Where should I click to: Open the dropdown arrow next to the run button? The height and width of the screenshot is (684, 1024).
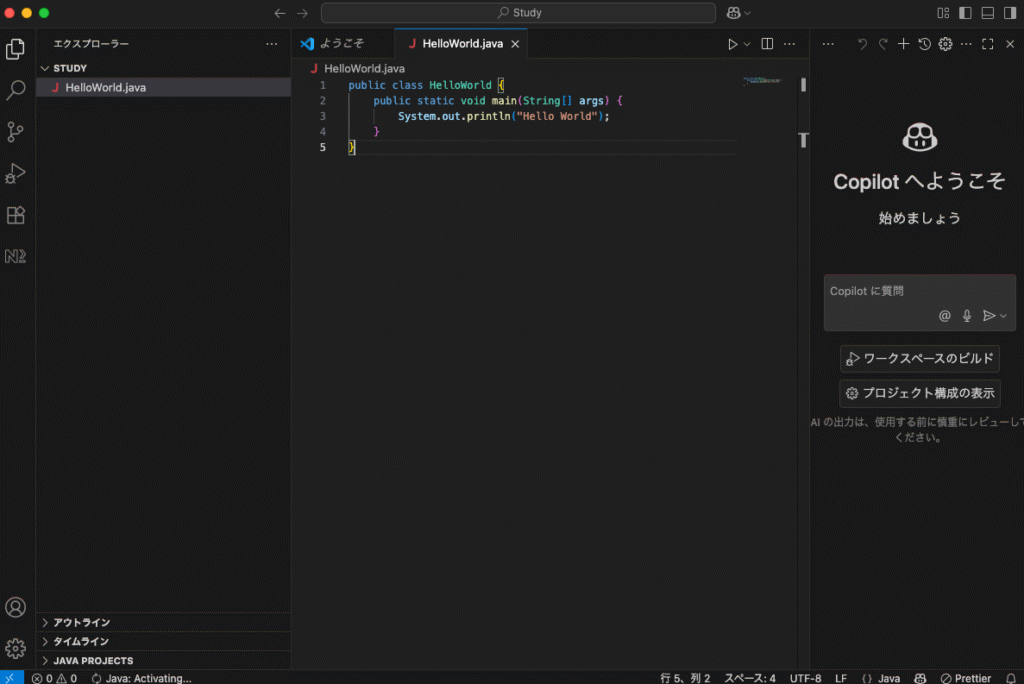click(747, 44)
